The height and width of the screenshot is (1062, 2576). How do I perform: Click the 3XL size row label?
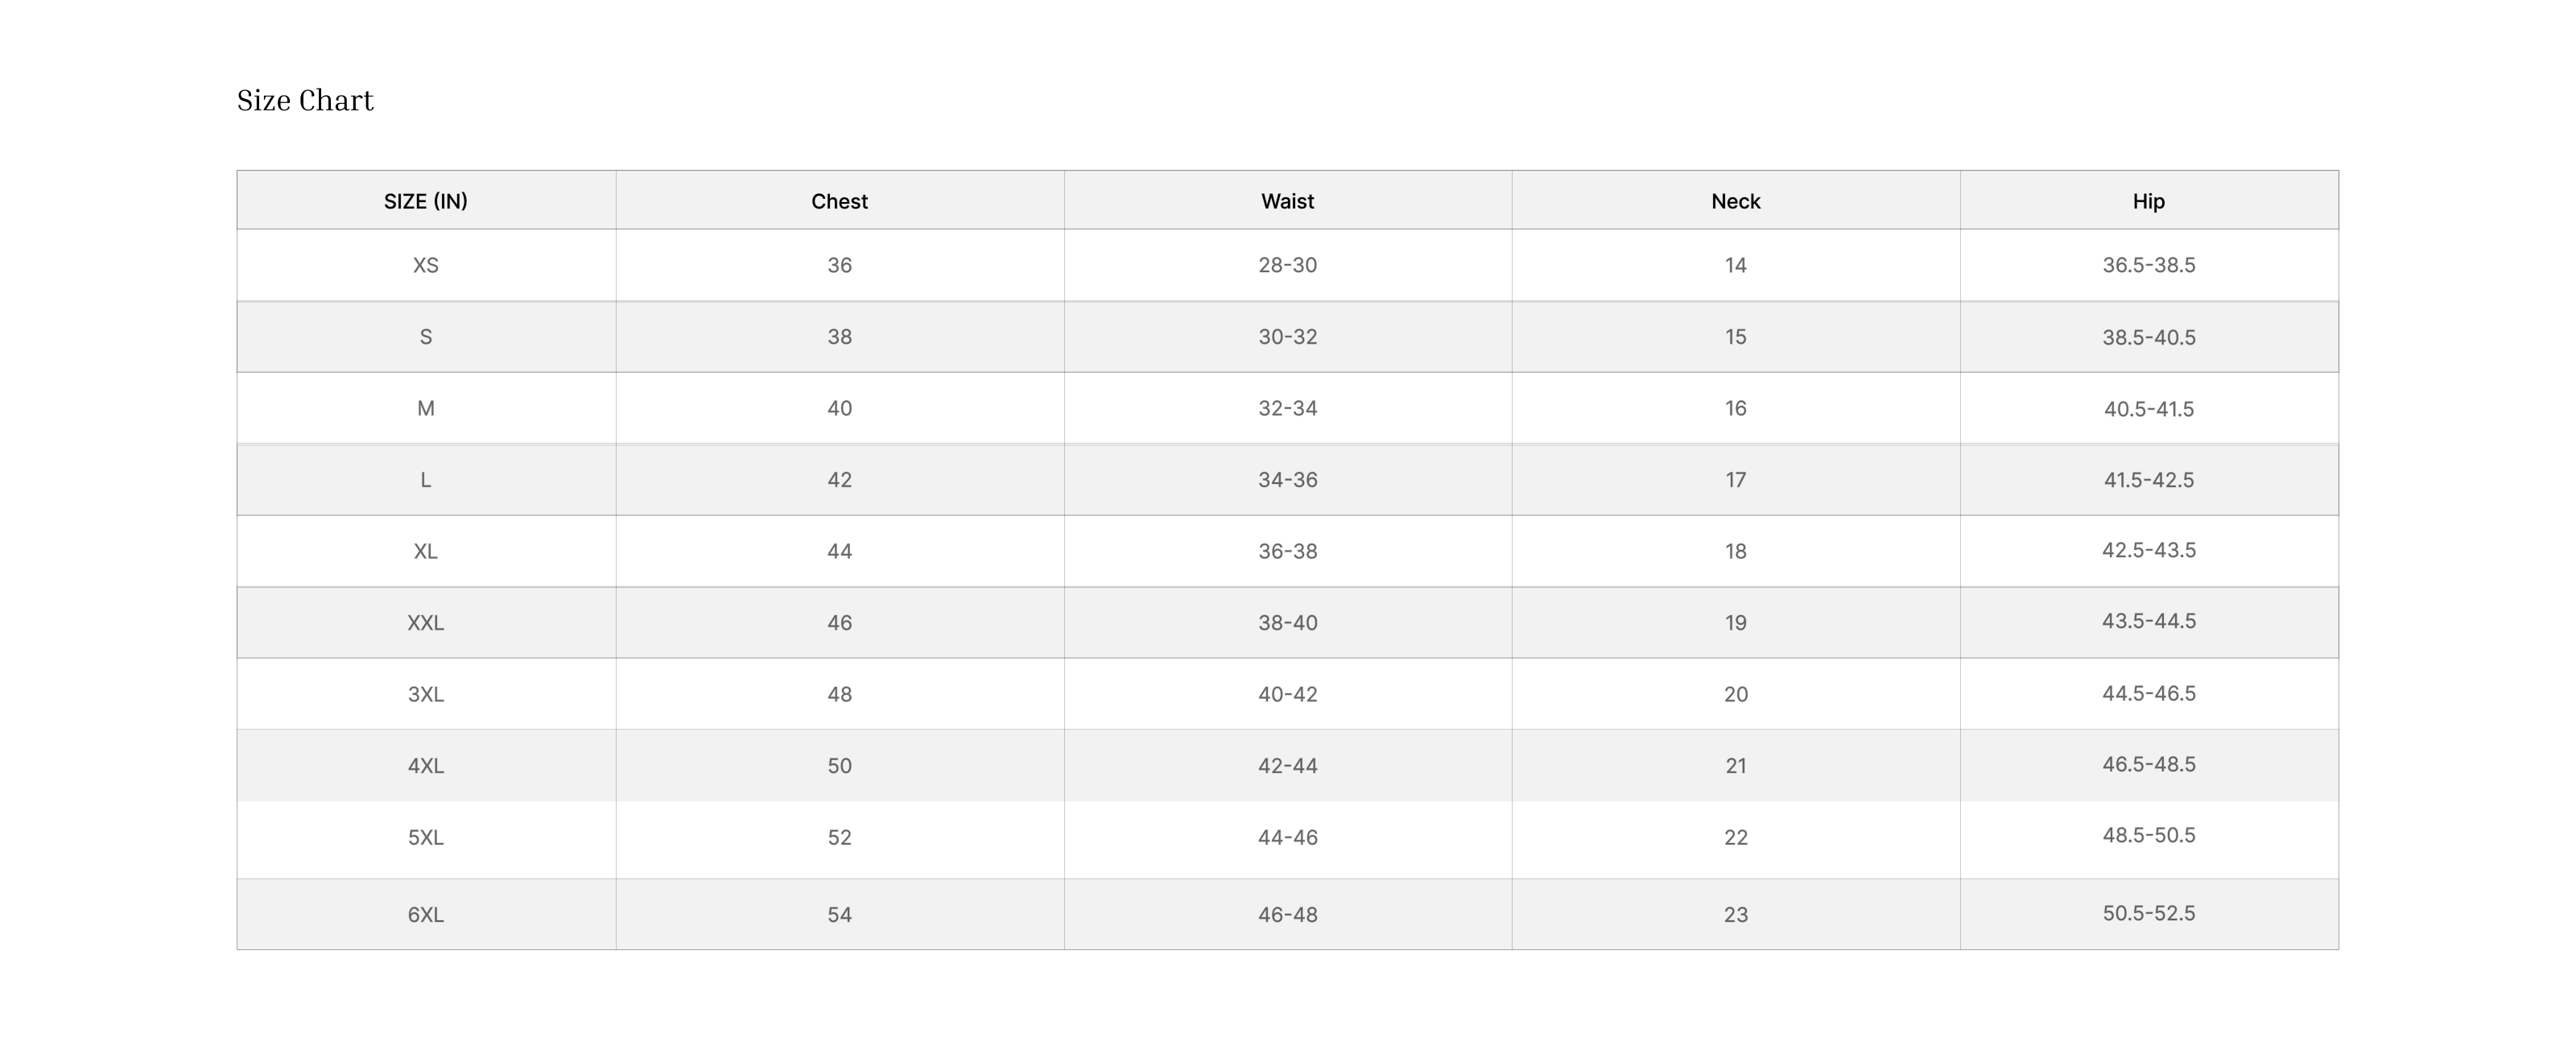pos(425,694)
